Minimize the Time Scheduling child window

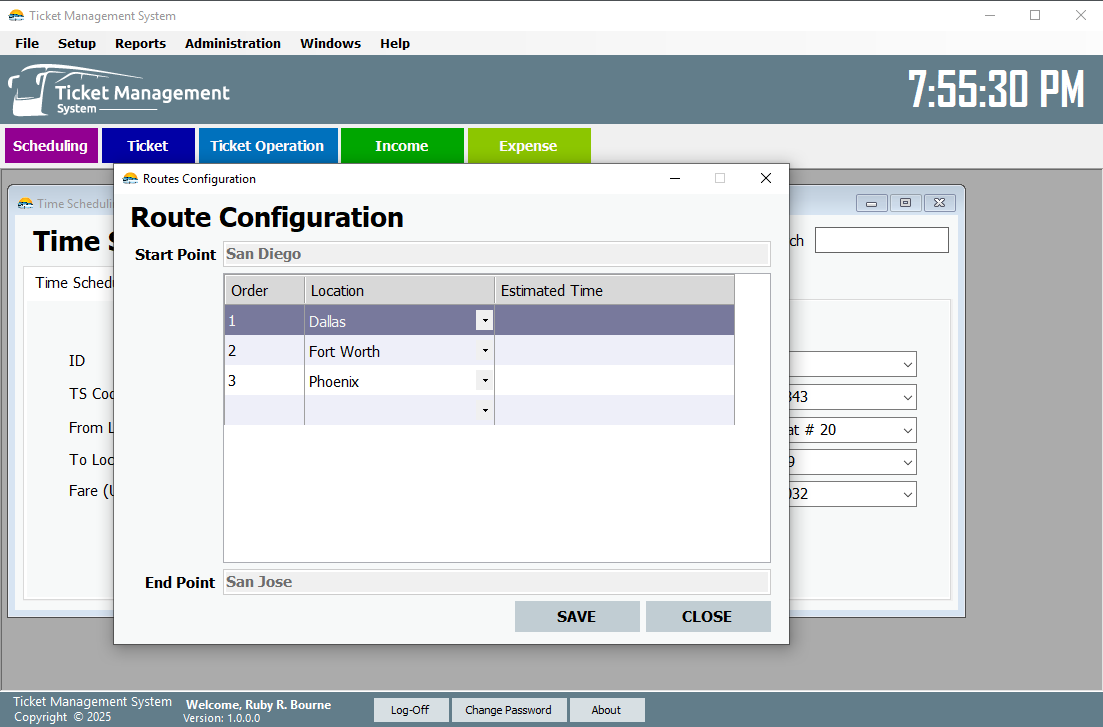click(871, 202)
